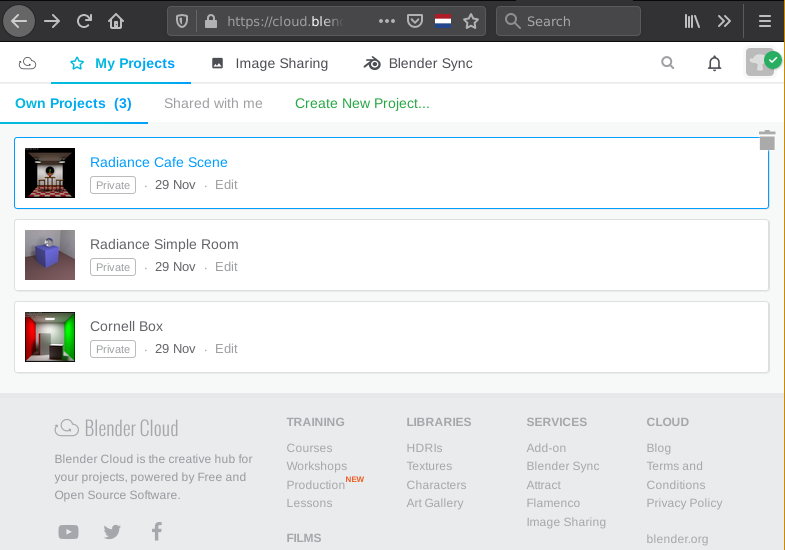Click Blender Cloud footer logo
The image size is (785, 550).
(x=116, y=428)
